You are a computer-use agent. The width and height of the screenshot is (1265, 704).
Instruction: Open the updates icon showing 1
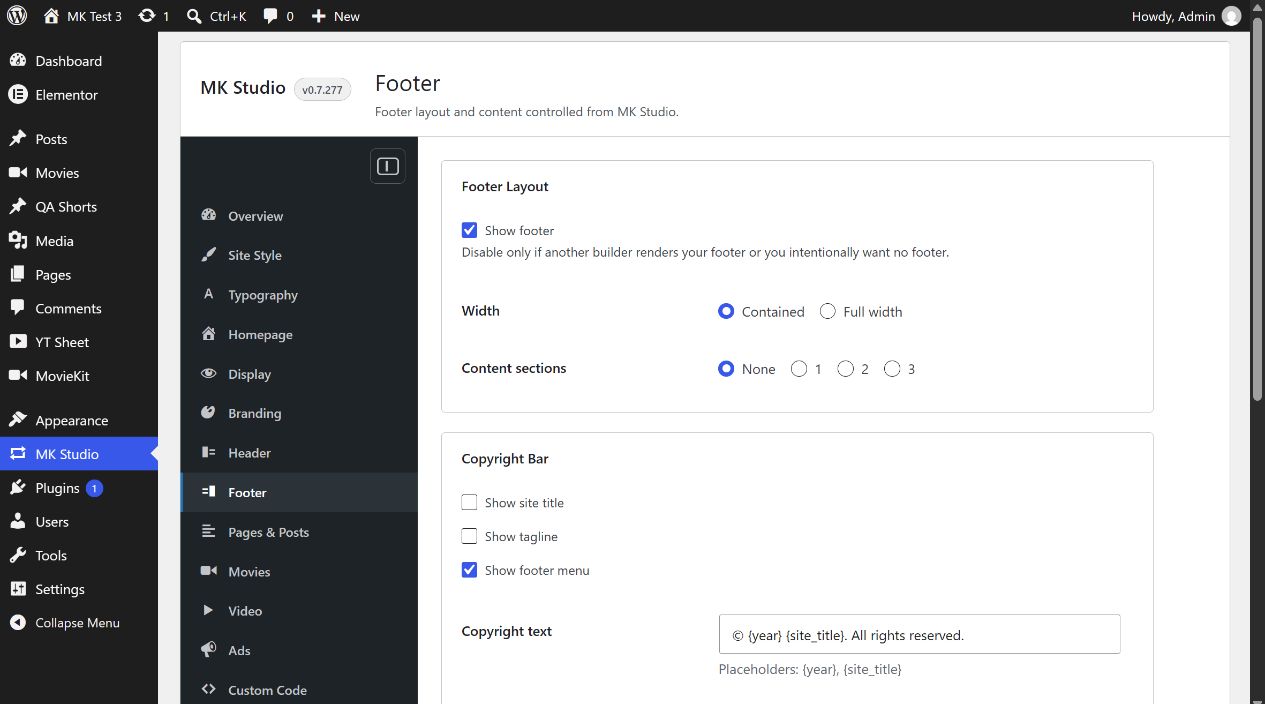coord(147,16)
